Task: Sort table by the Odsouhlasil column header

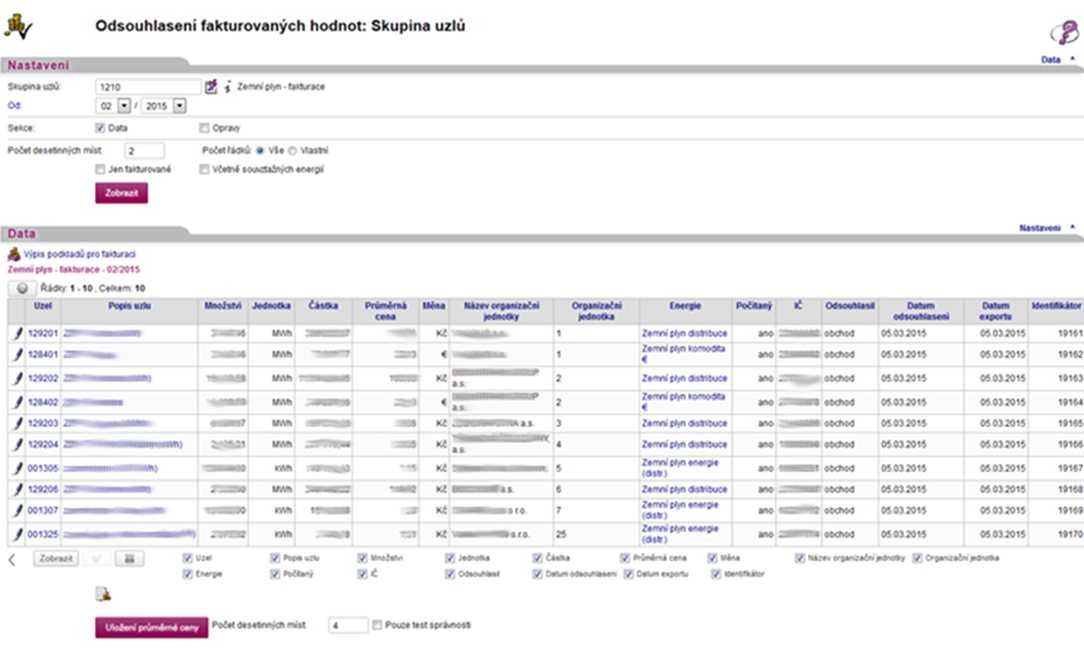Action: (850, 305)
